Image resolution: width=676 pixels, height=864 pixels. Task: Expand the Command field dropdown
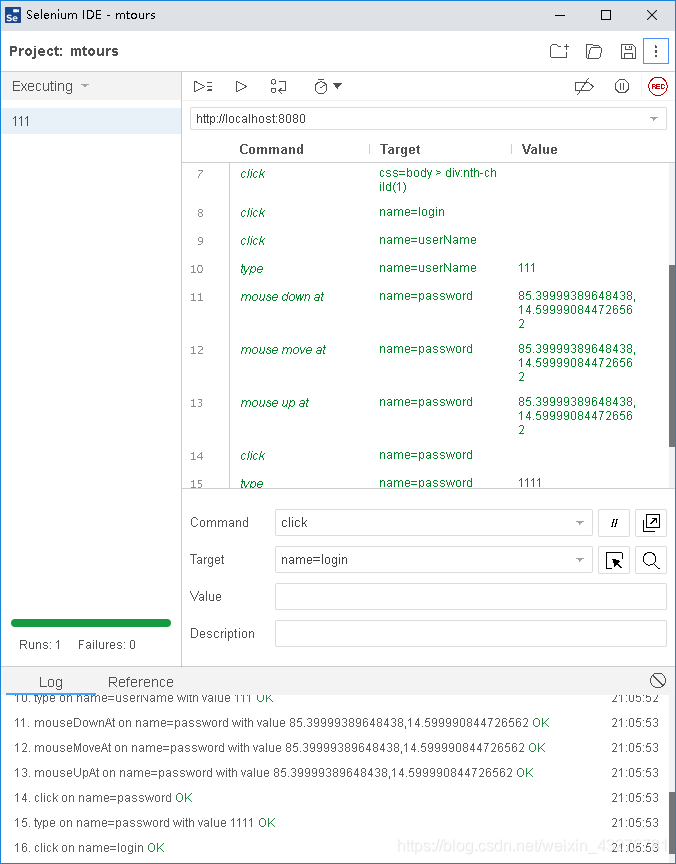[580, 523]
